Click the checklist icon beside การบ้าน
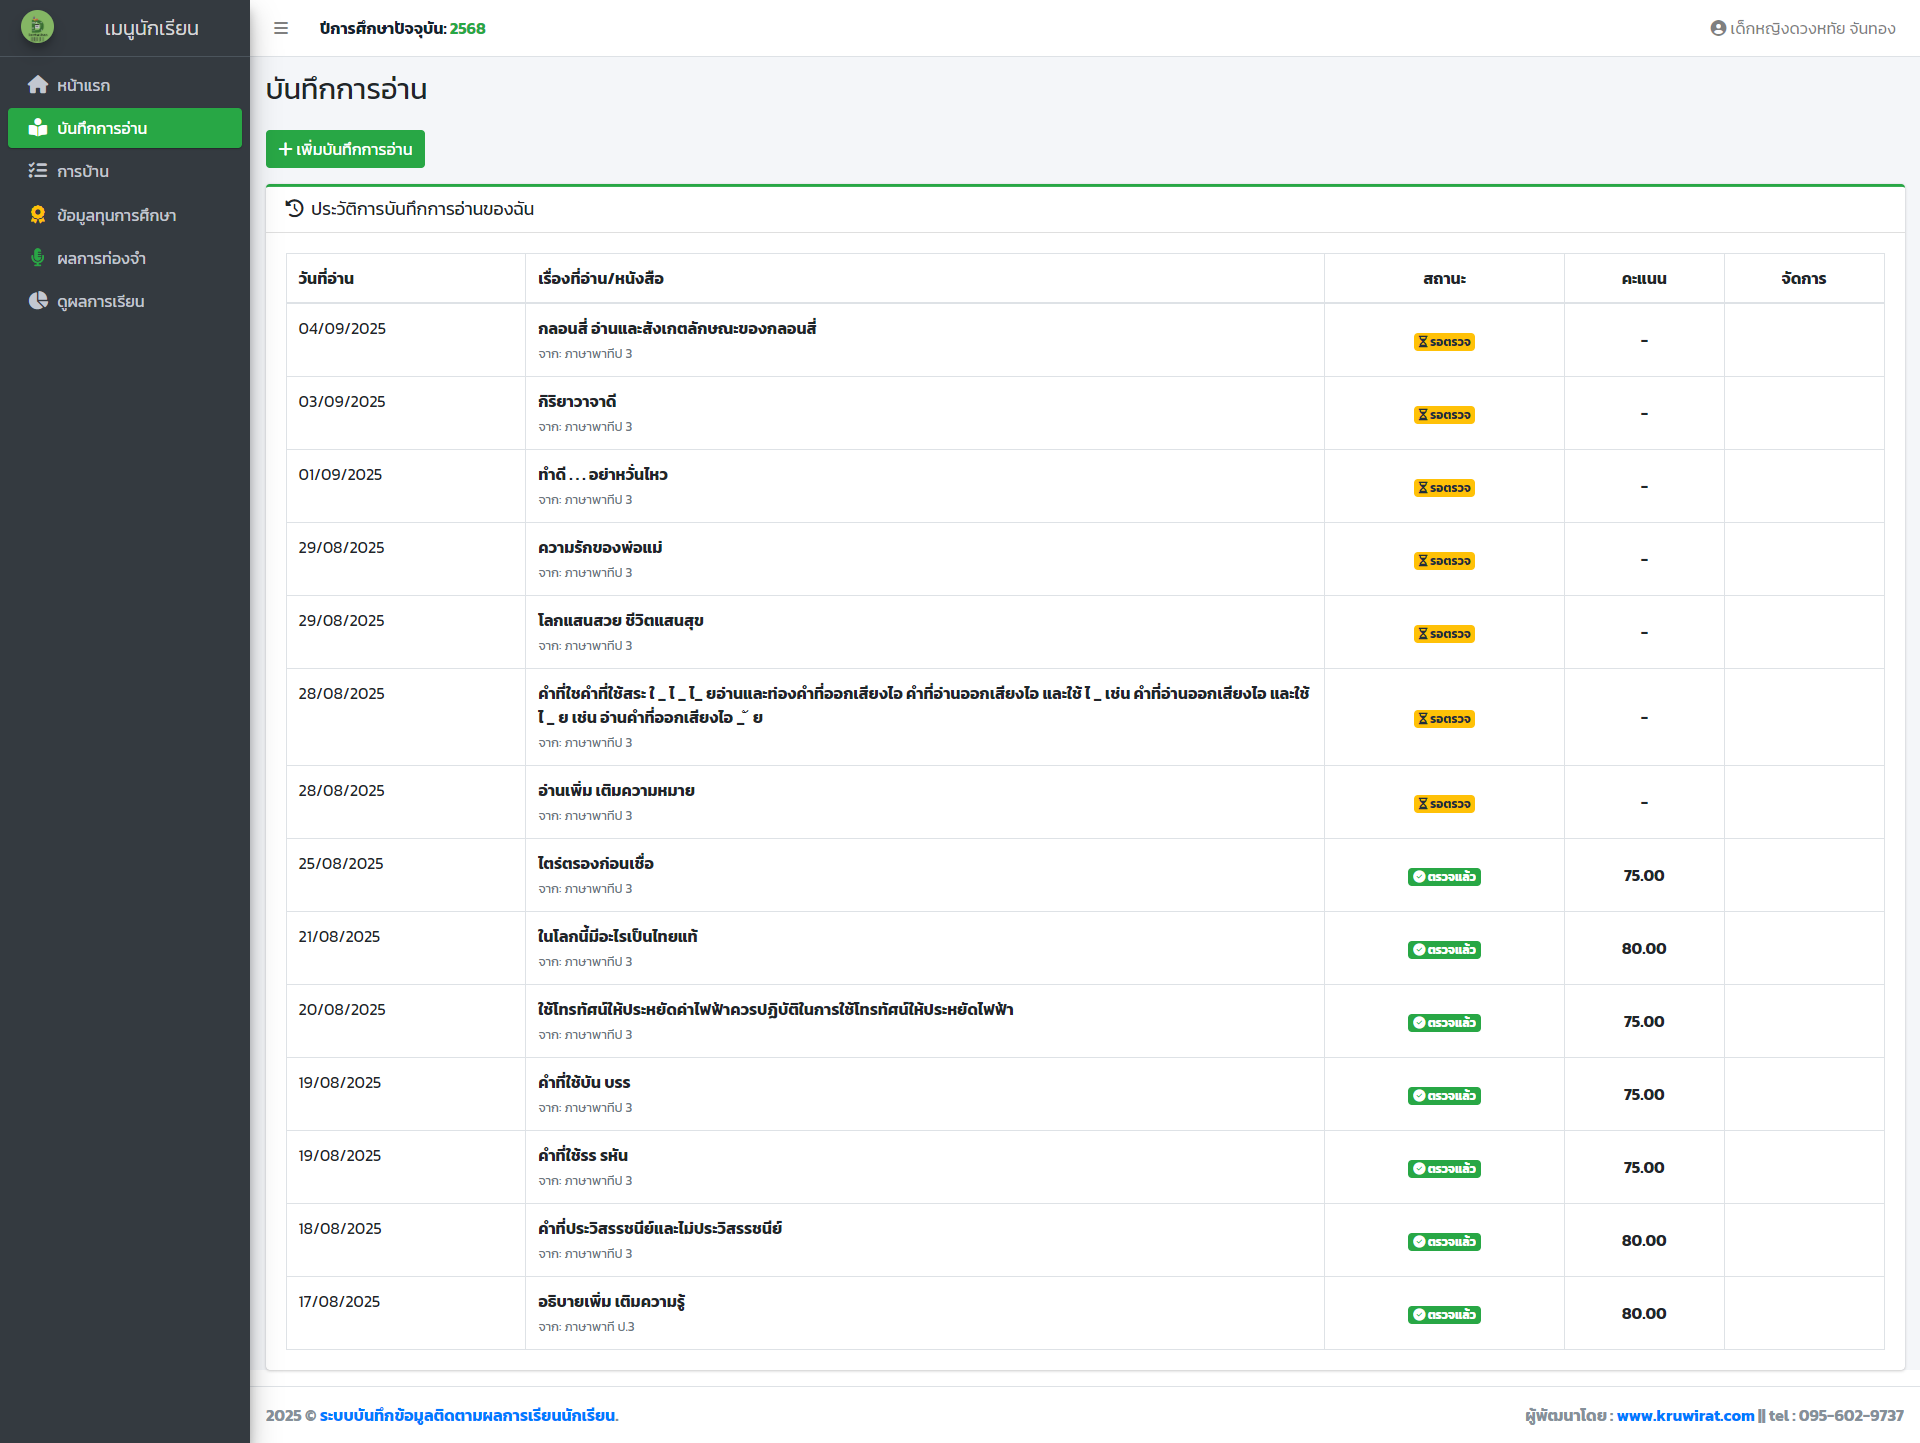Screen dimensions: 1920x1443 tap(38, 171)
